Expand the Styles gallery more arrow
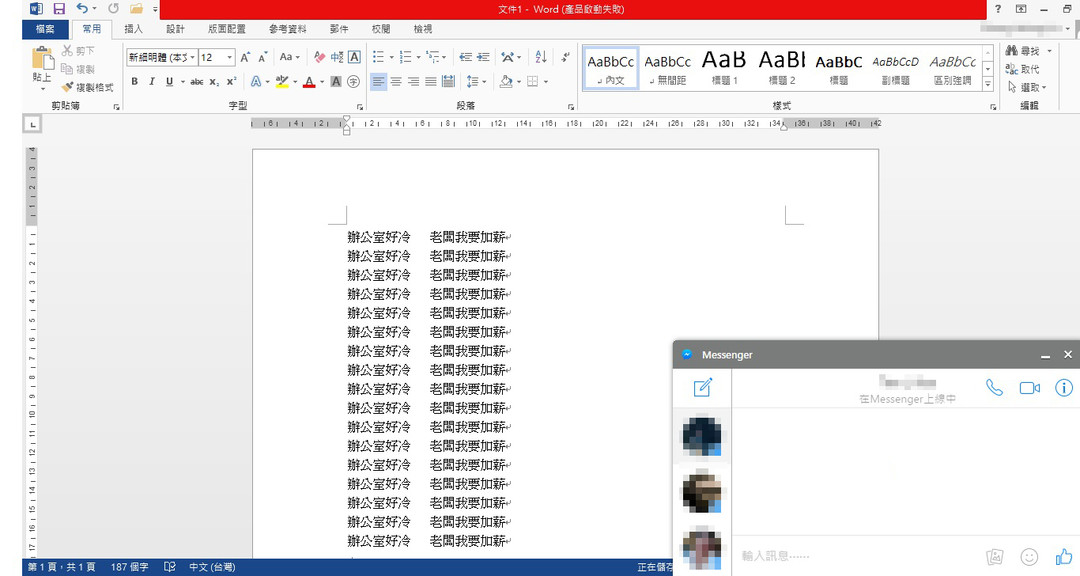This screenshot has height=576, width=1080. click(988, 84)
